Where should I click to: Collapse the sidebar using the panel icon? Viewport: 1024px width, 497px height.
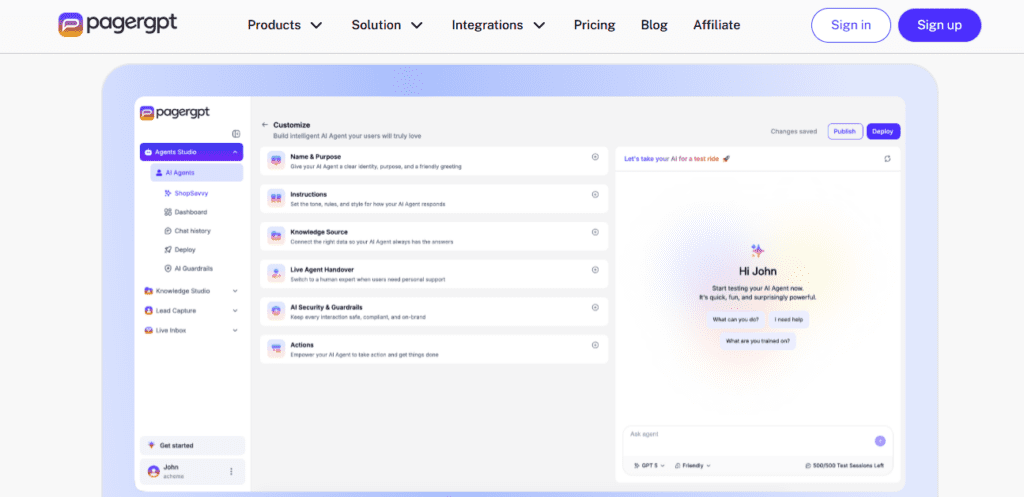(x=236, y=133)
